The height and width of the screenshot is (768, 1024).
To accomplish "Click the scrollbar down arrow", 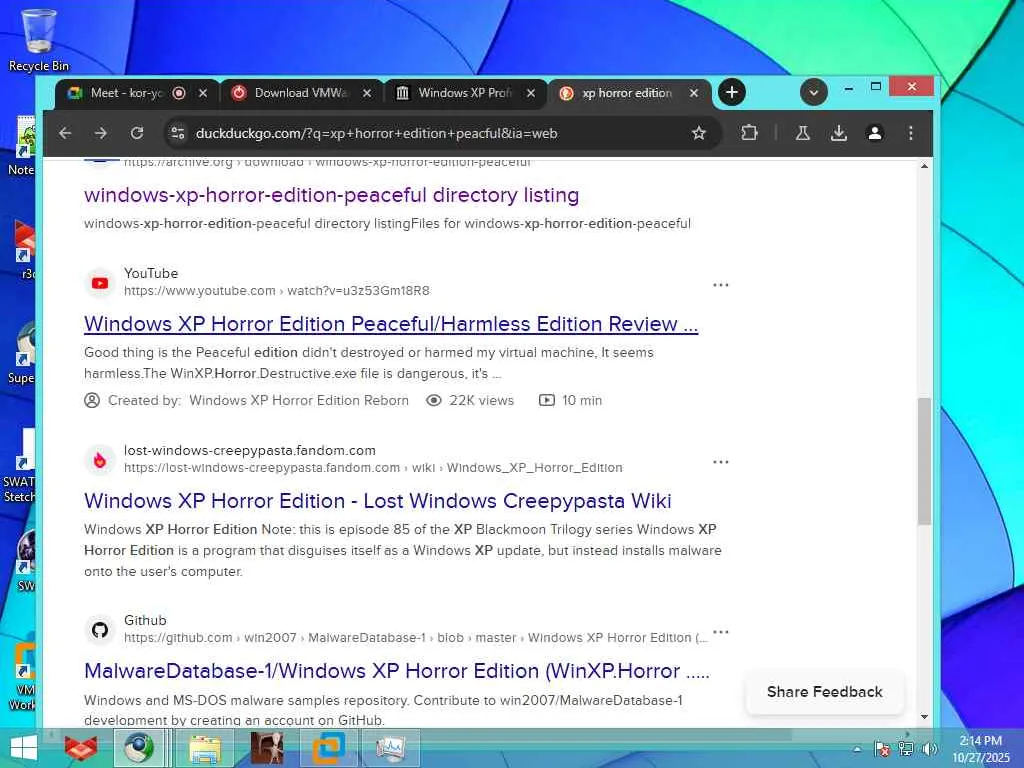I will (x=923, y=716).
